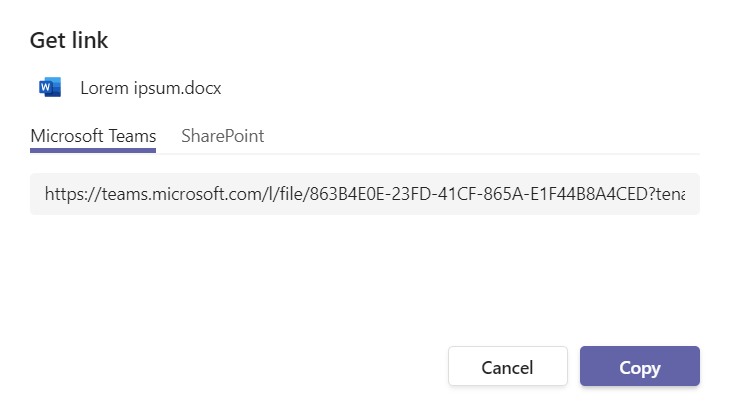The height and width of the screenshot is (405, 736).
Task: Choose SharePoint as the link type
Action: click(x=222, y=136)
